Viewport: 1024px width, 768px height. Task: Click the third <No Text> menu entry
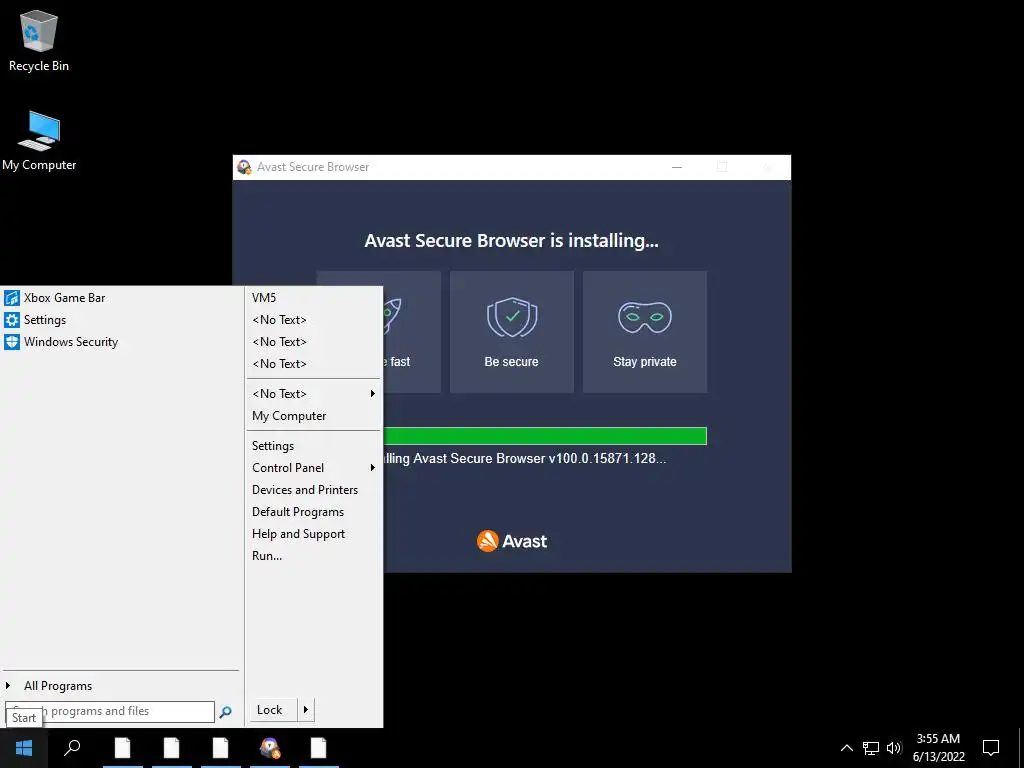pyautogui.click(x=280, y=364)
